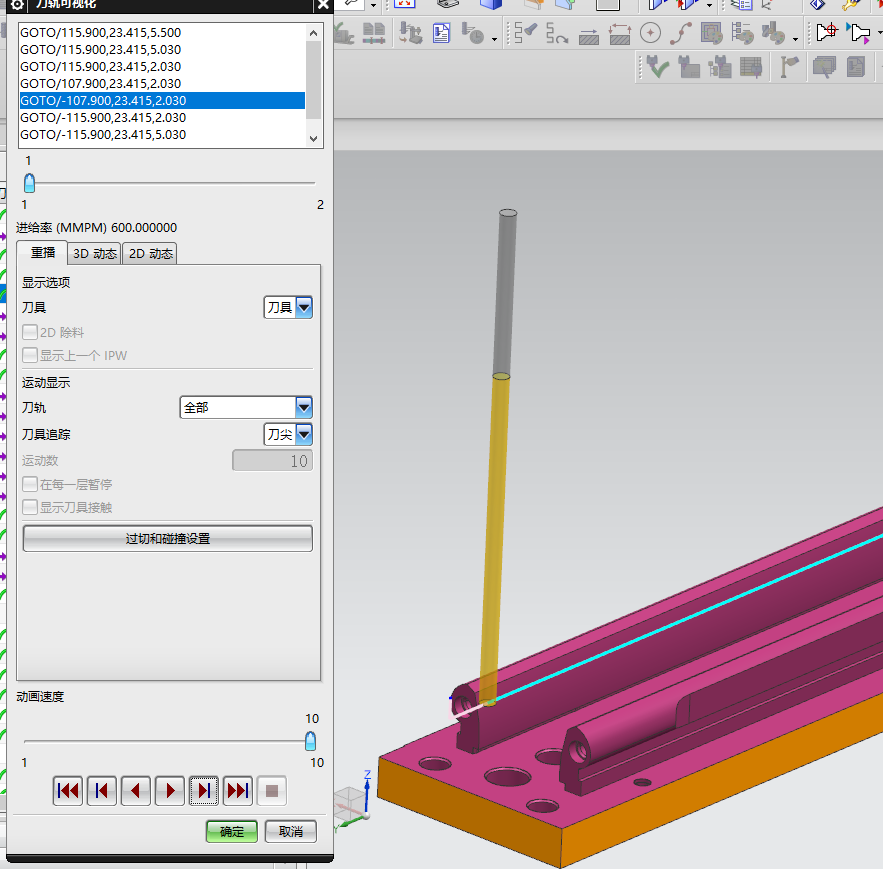
Task: Confirm with the green 确定 button
Action: coord(231,831)
